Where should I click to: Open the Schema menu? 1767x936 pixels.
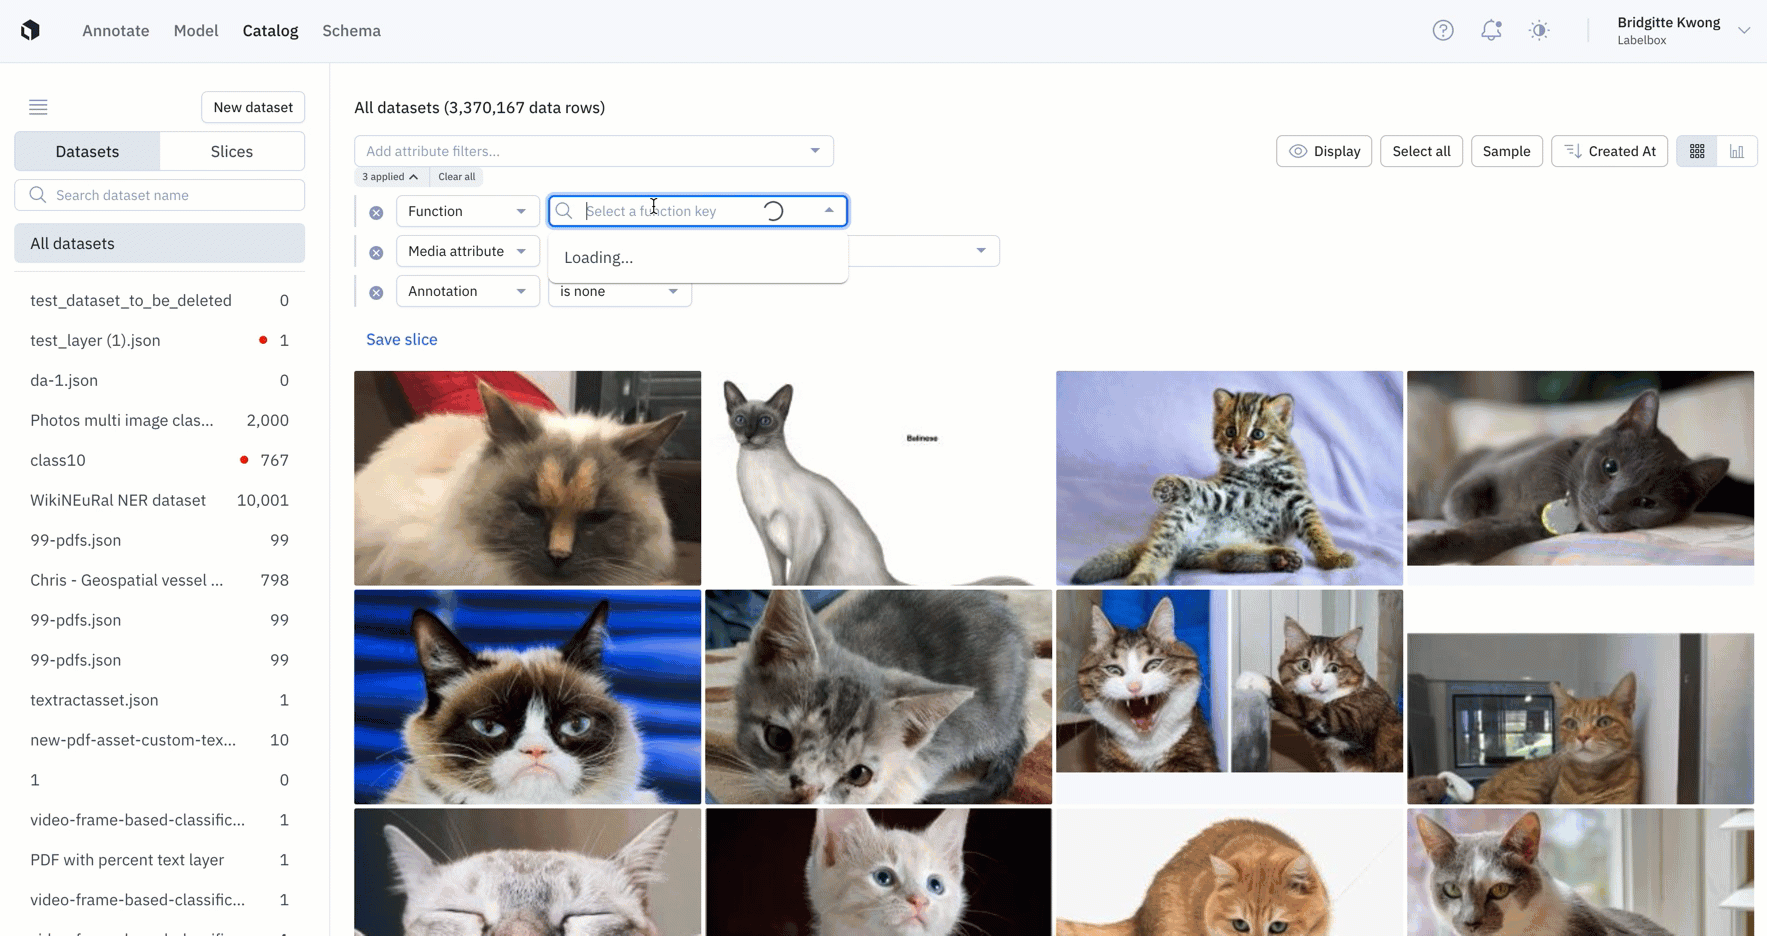[x=351, y=31]
